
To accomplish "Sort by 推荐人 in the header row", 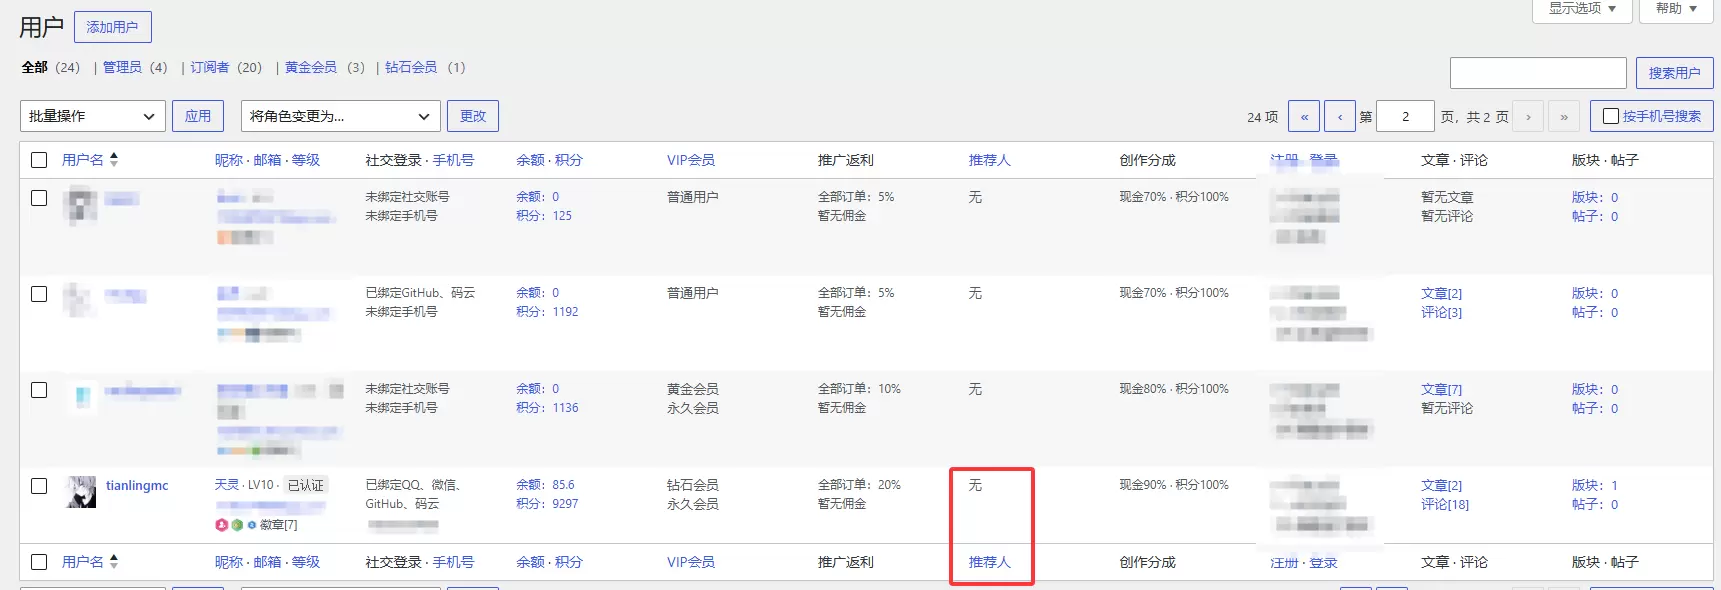I will point(990,160).
